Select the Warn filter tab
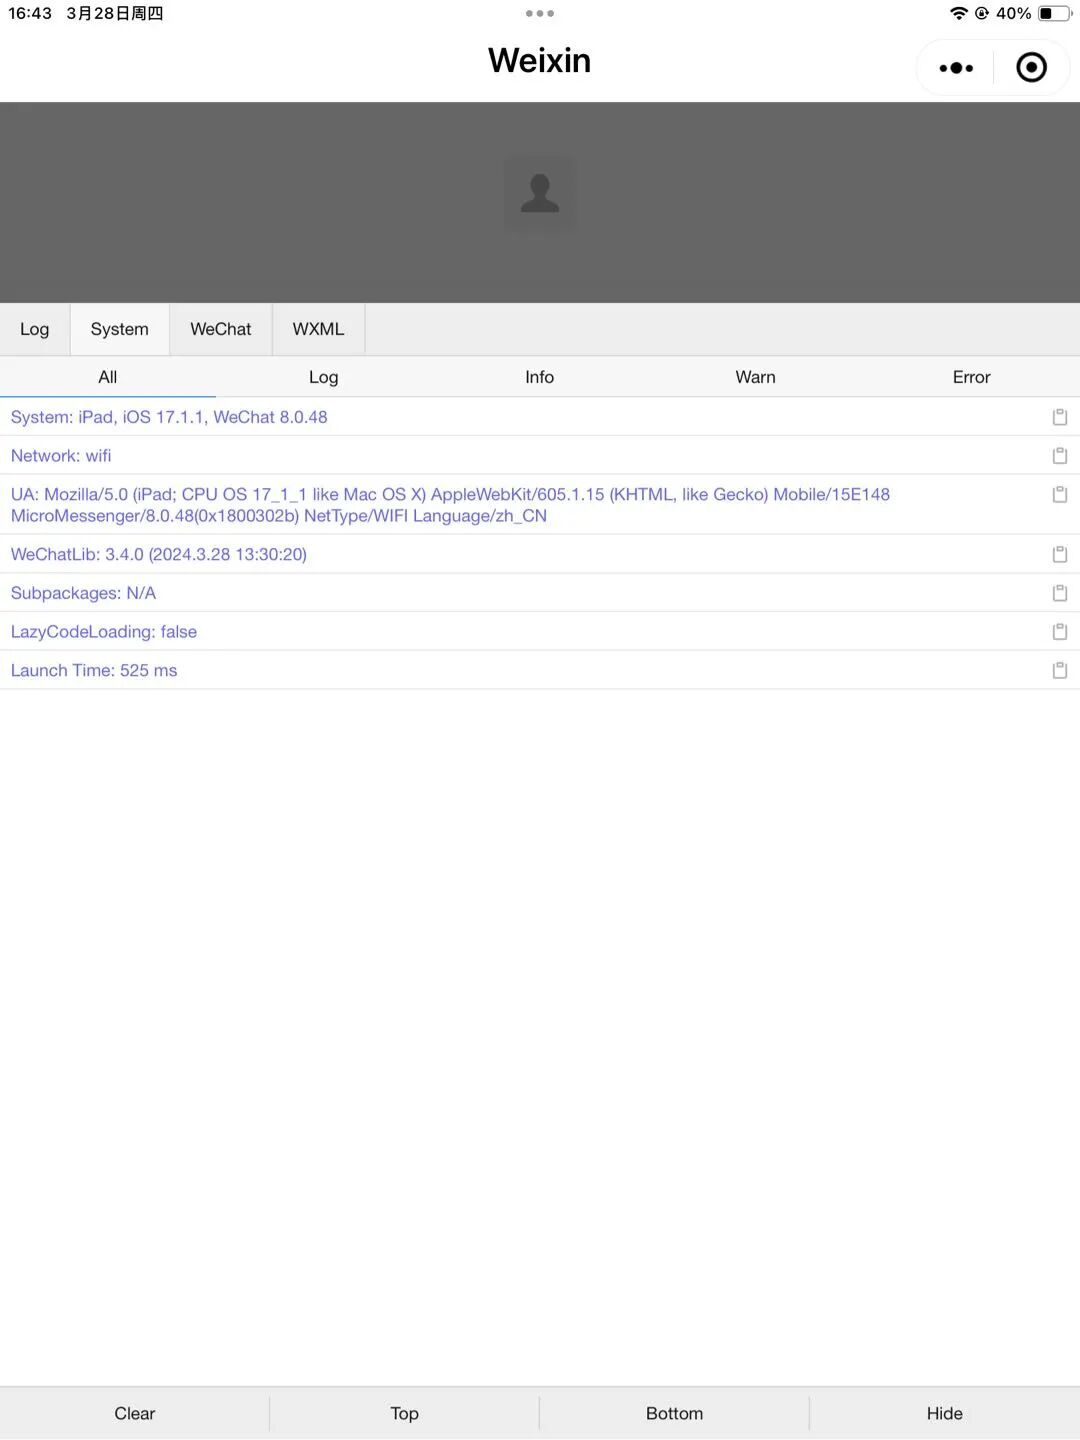The height and width of the screenshot is (1440, 1080). coord(756,377)
